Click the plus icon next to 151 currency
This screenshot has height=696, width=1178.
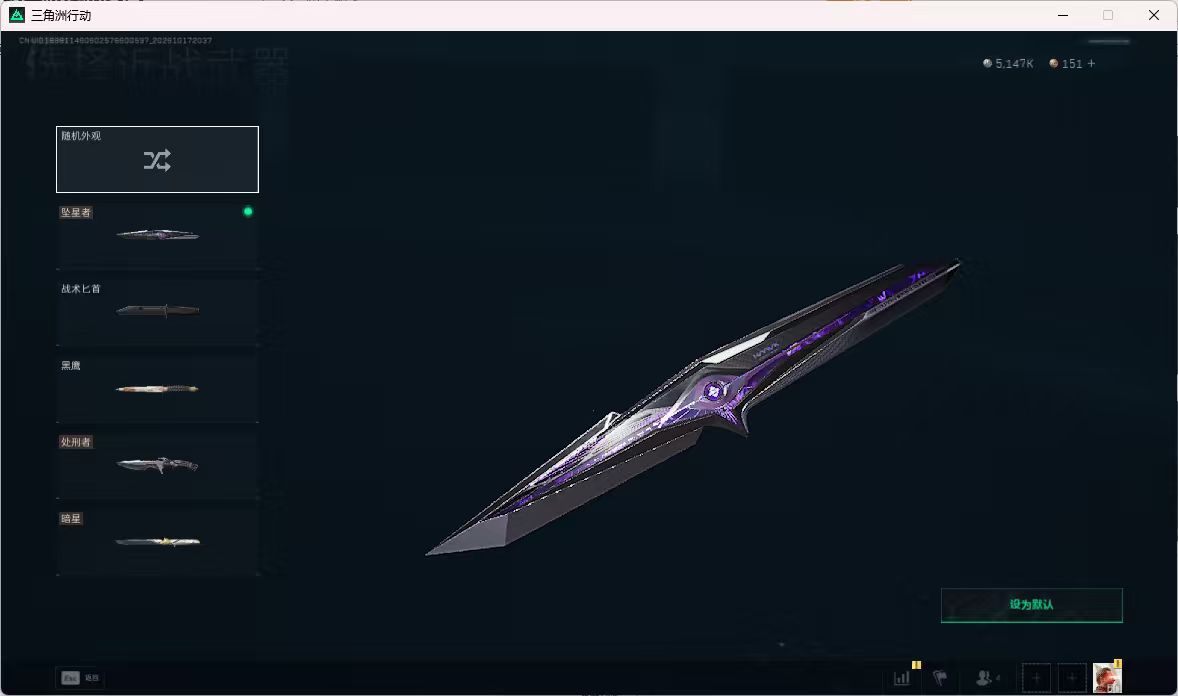1091,64
